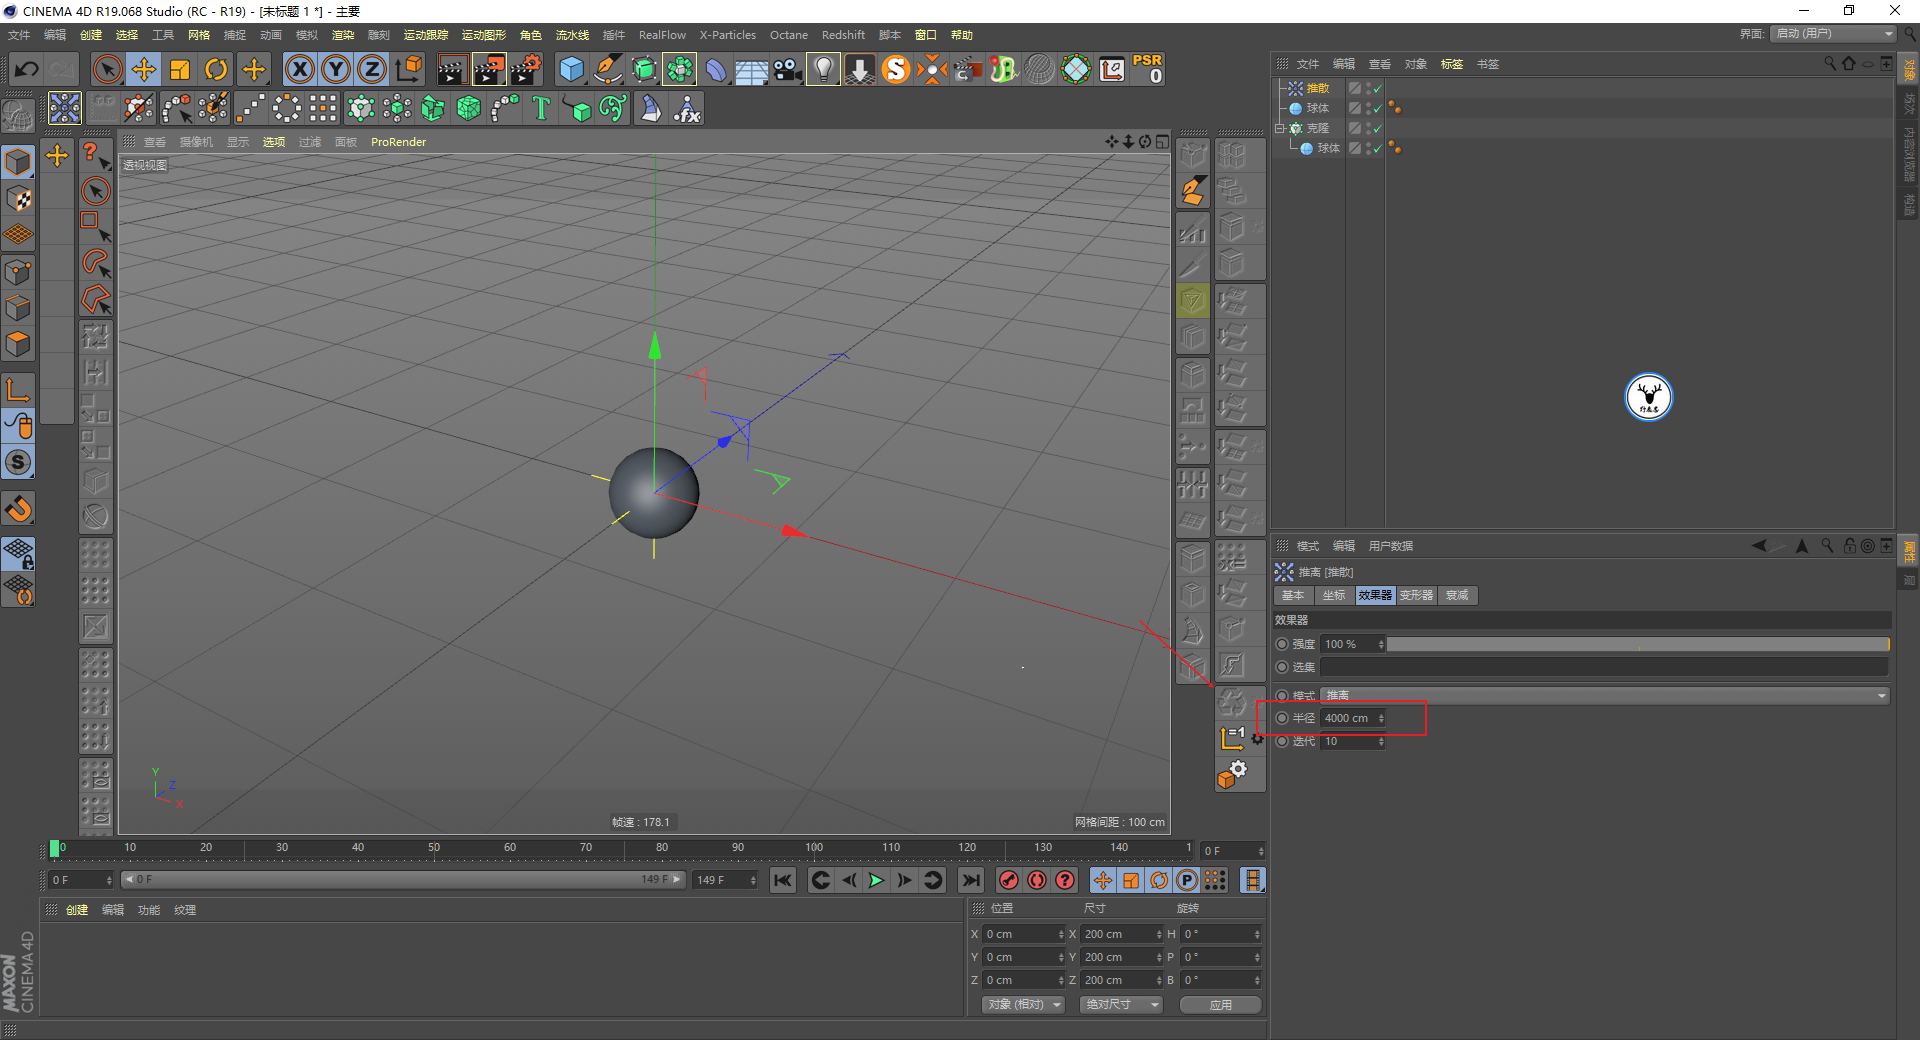The image size is (1920, 1040).
Task: Play animation forward with green arrow
Action: [876, 880]
